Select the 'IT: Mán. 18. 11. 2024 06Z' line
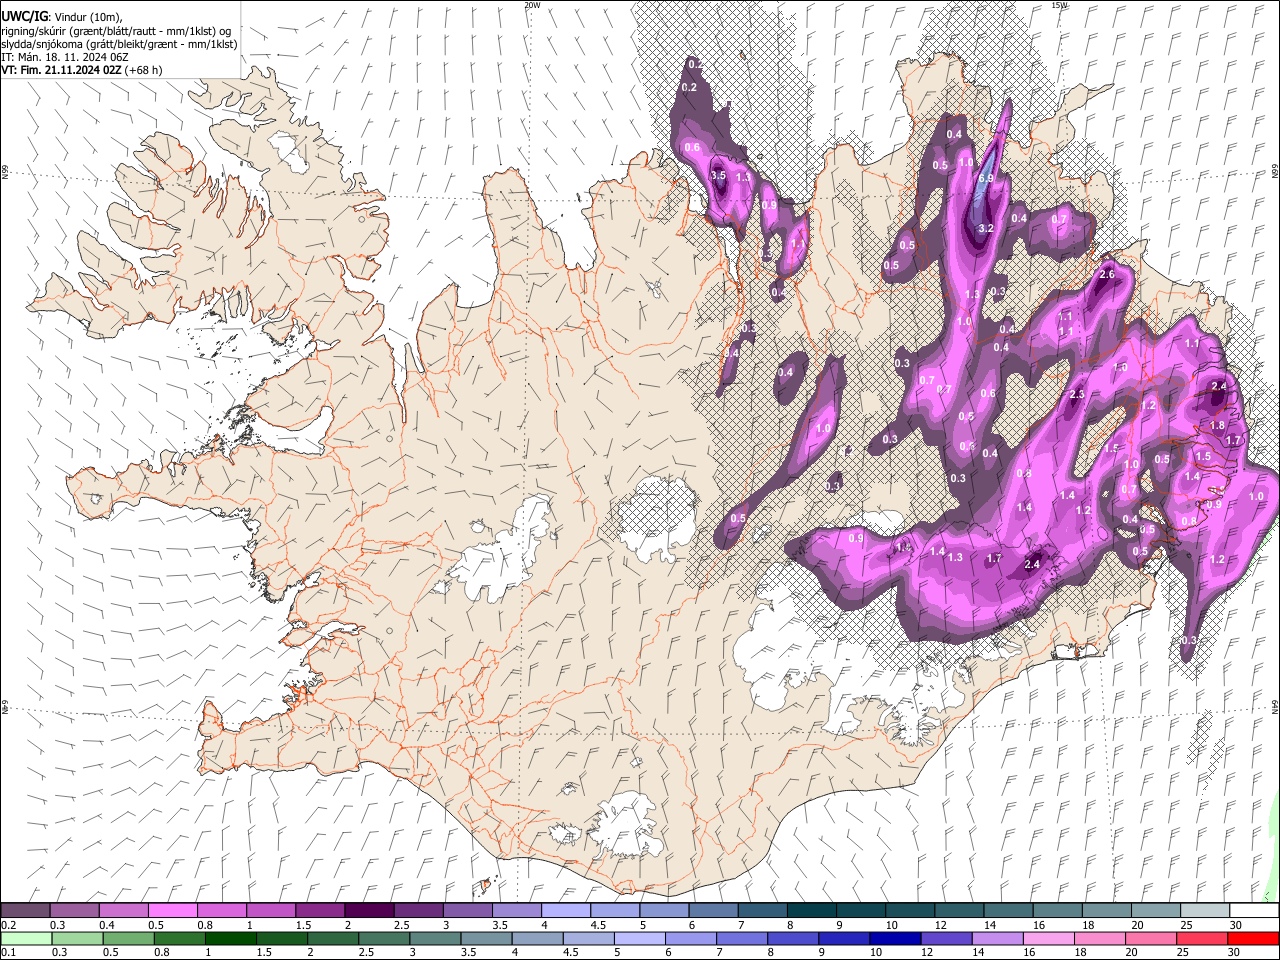Viewport: 1280px width, 960px height. tap(65, 57)
